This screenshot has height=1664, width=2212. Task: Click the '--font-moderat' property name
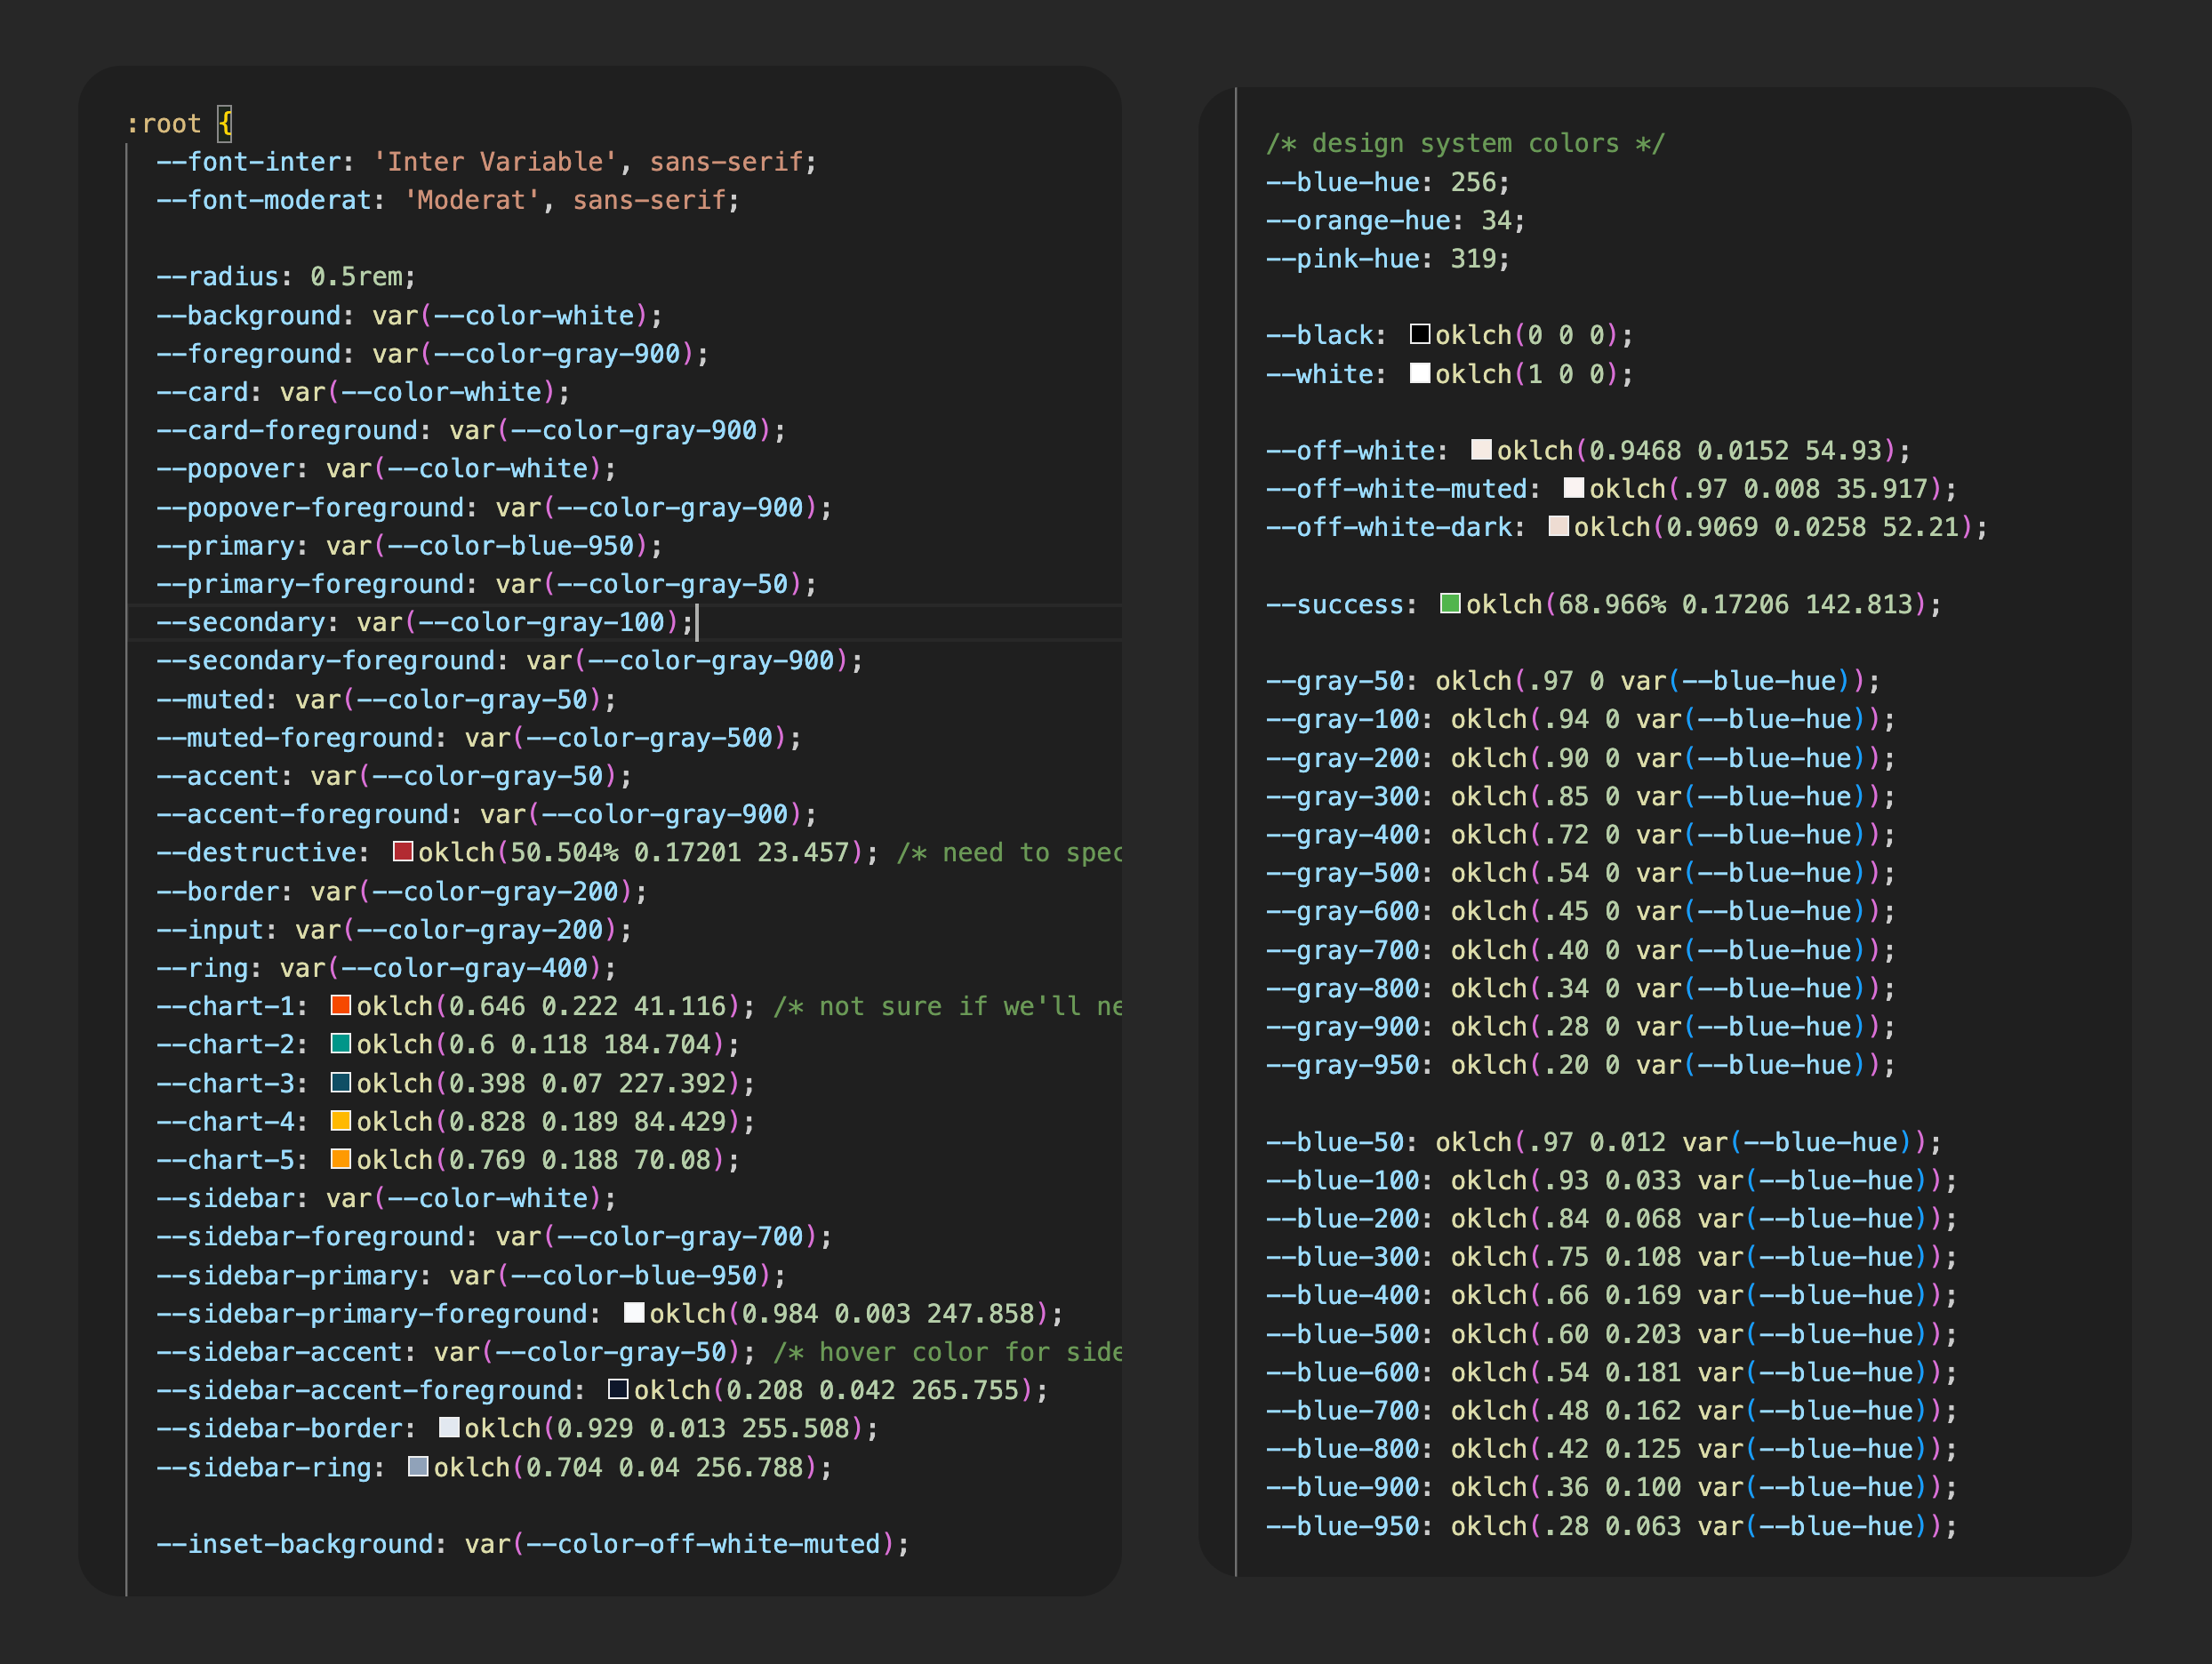264,200
